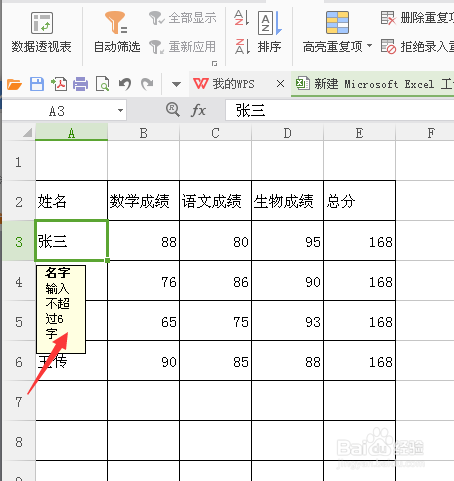454x481 pixels.
Task: Sort descending with the Z-A icon
Action: tap(242, 46)
